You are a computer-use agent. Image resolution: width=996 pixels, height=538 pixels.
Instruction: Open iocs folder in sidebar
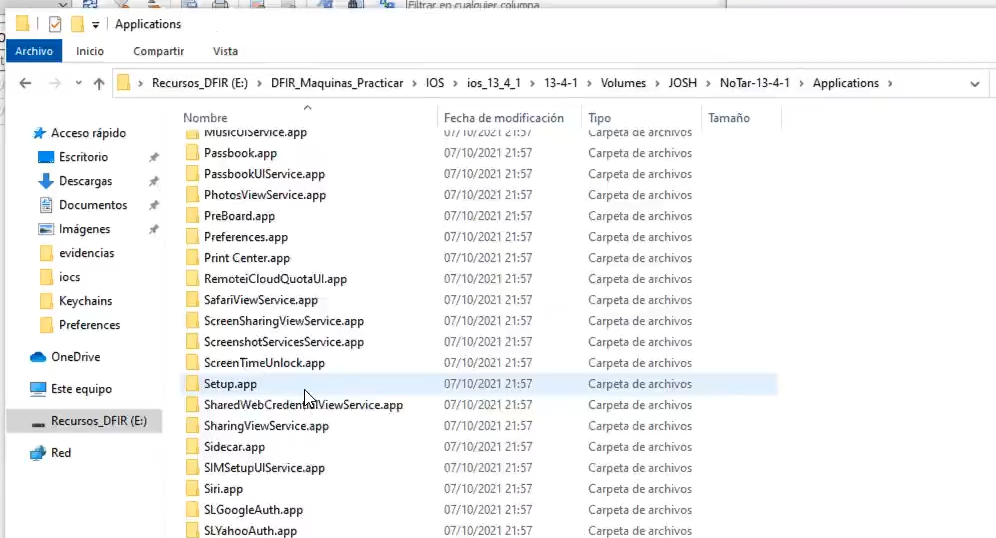[x=69, y=277]
